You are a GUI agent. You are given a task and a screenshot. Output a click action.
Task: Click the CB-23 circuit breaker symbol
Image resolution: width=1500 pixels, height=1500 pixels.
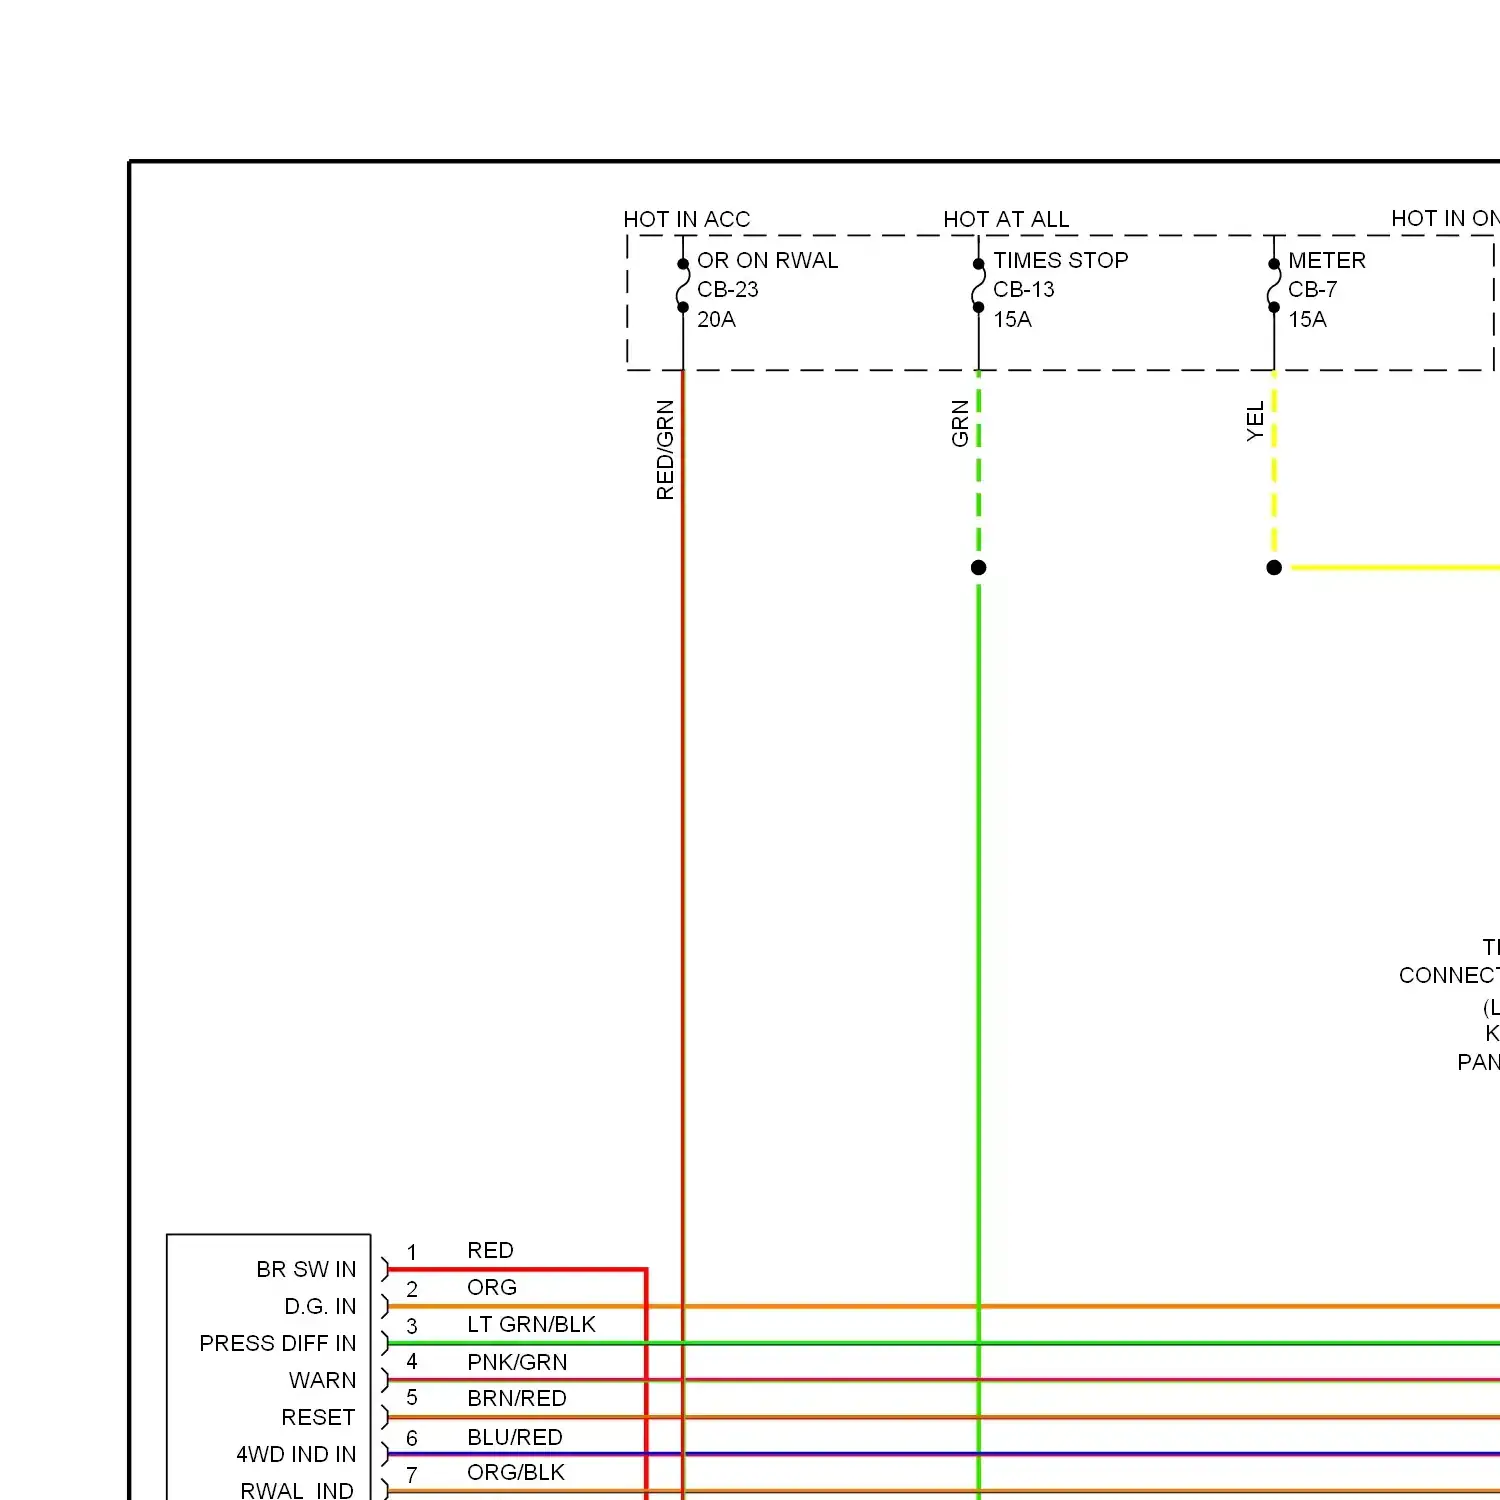[682, 286]
